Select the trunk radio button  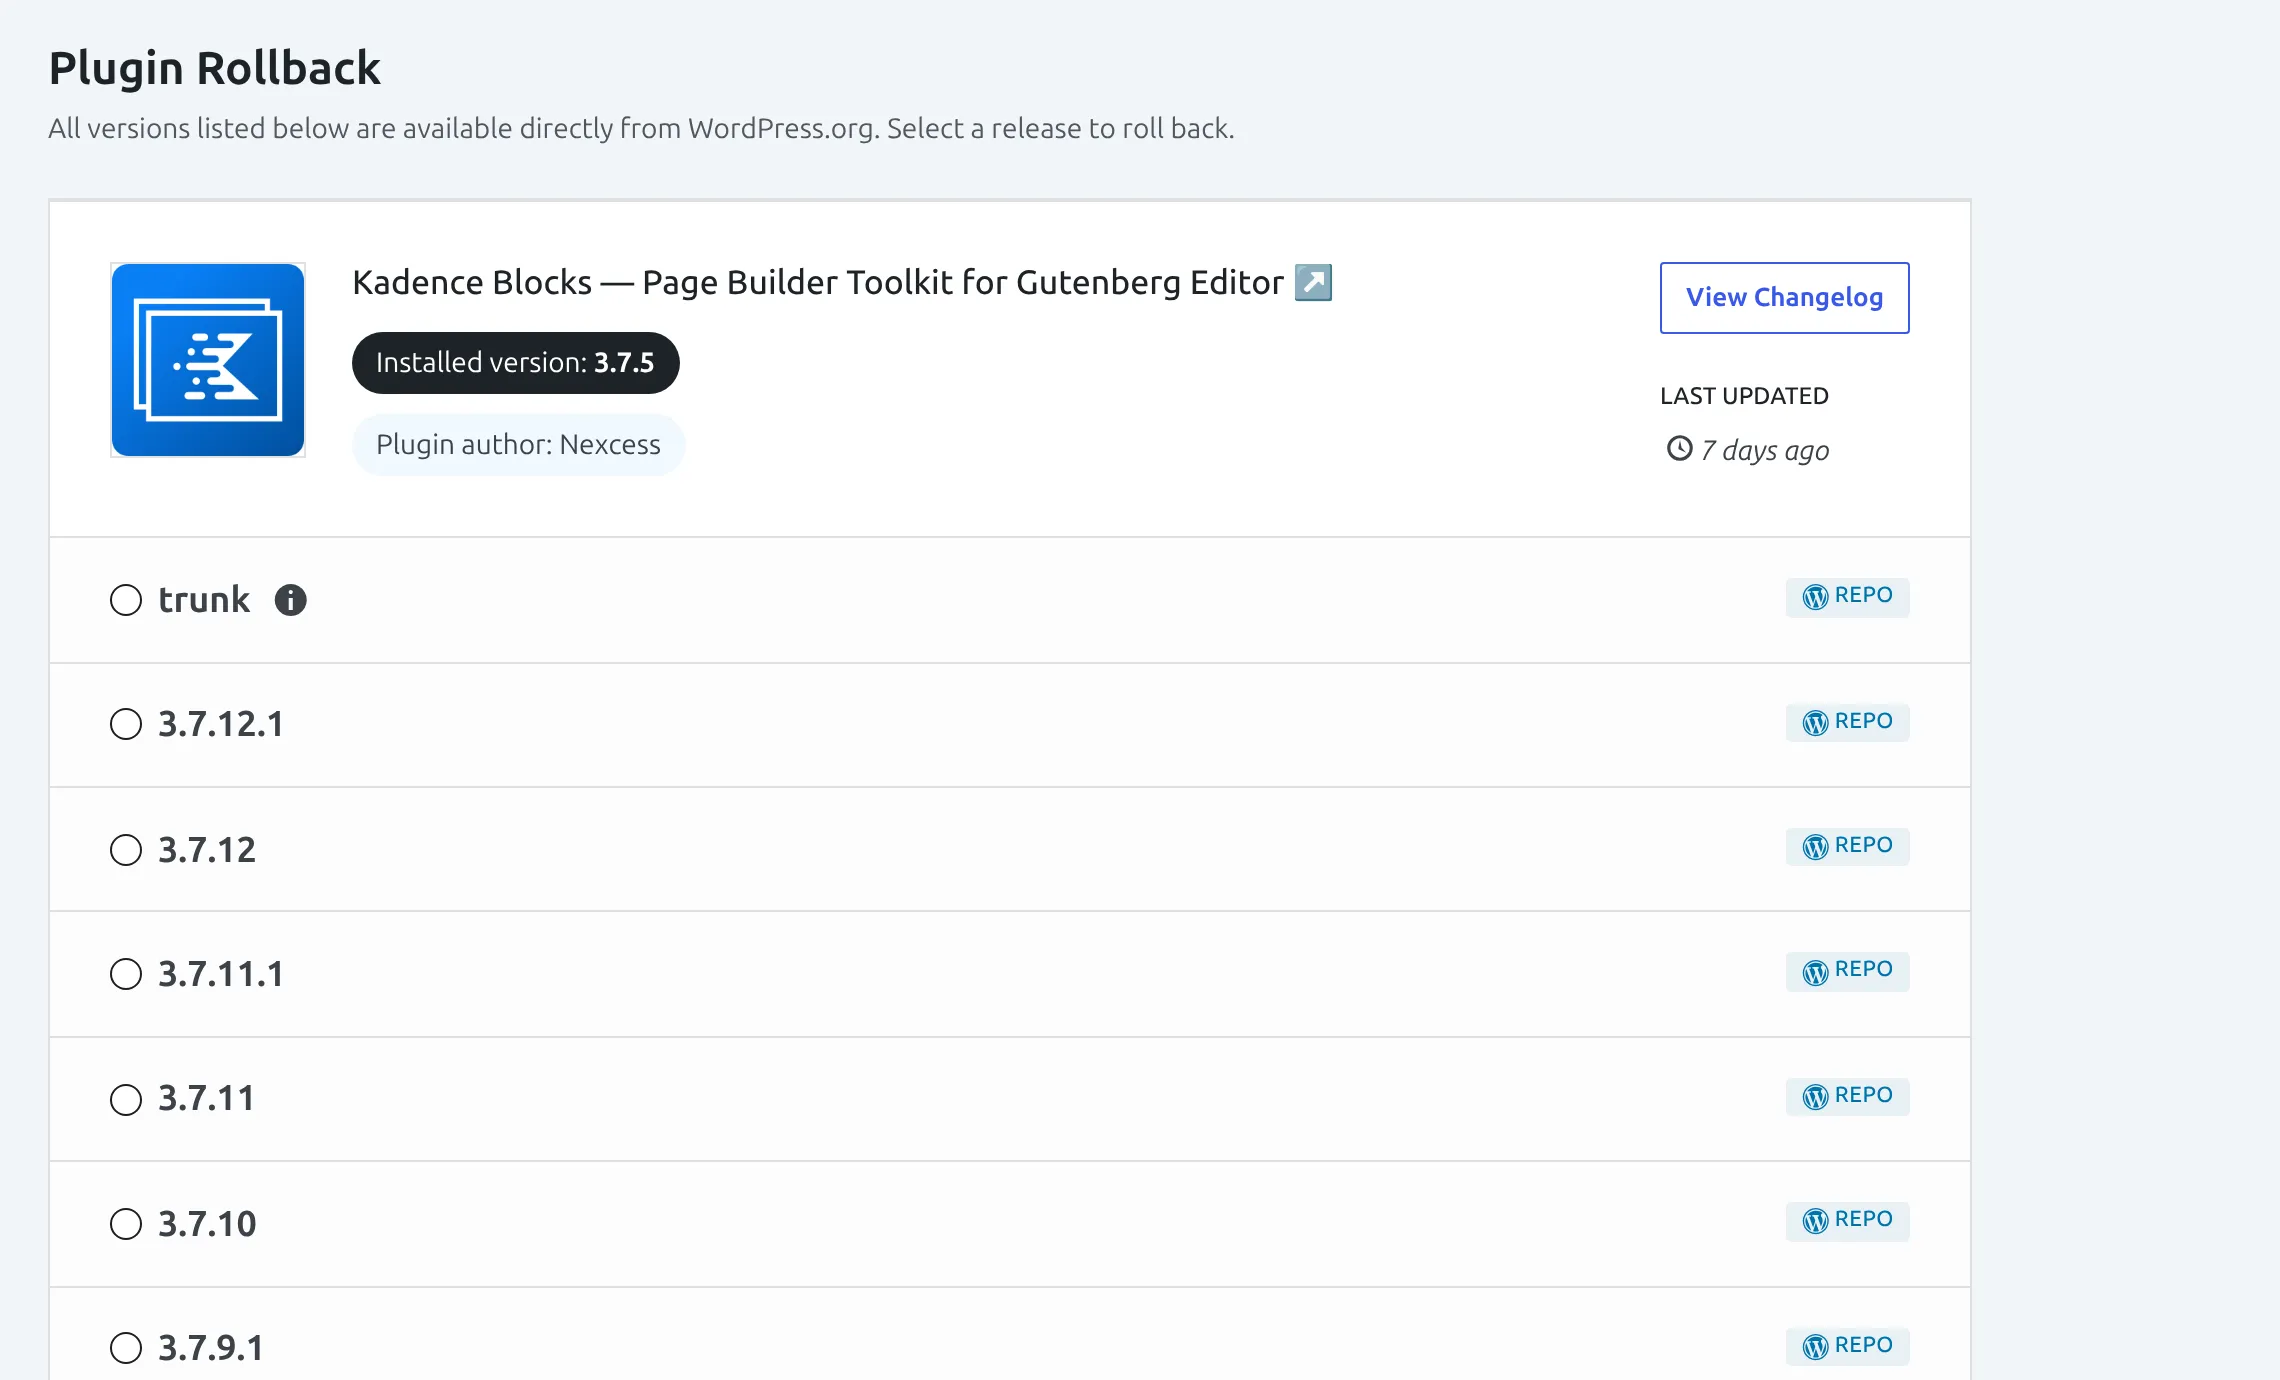[126, 600]
